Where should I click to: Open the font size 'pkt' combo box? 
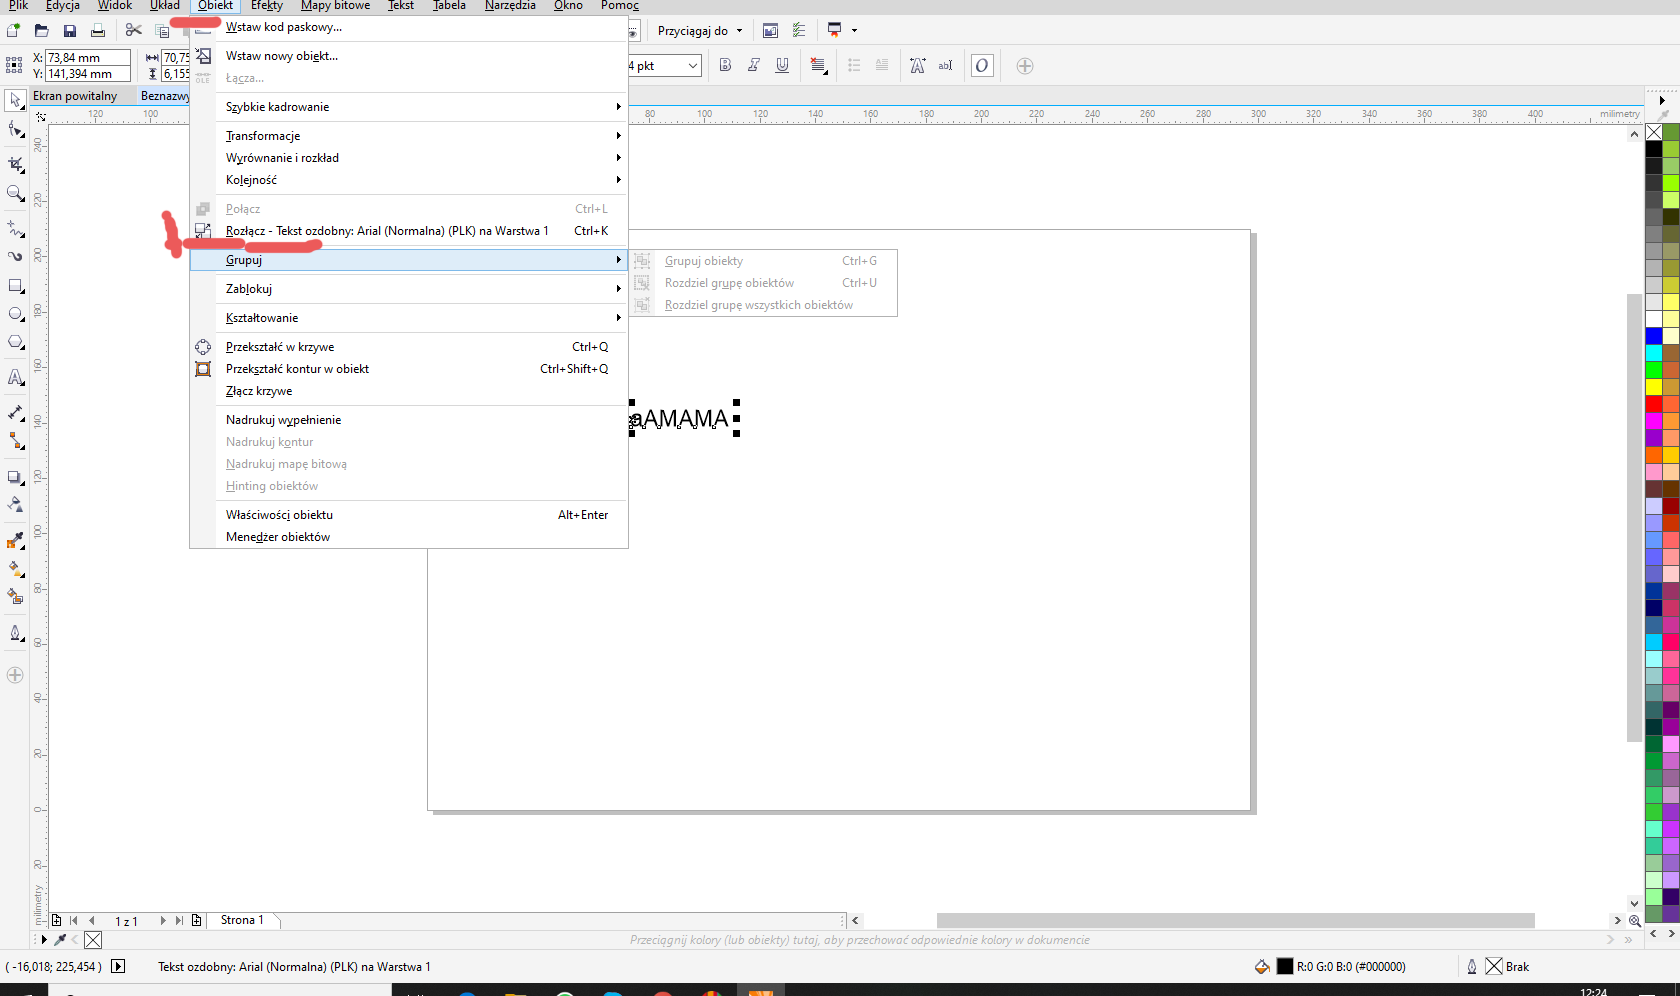click(x=664, y=66)
